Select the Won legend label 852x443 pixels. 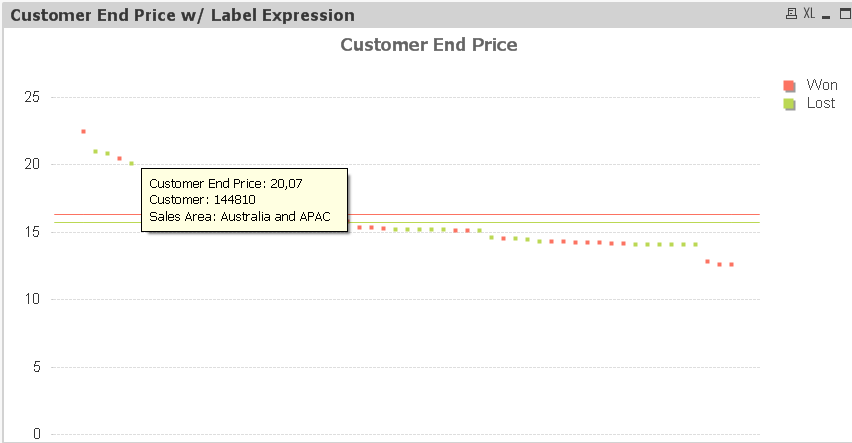point(821,86)
